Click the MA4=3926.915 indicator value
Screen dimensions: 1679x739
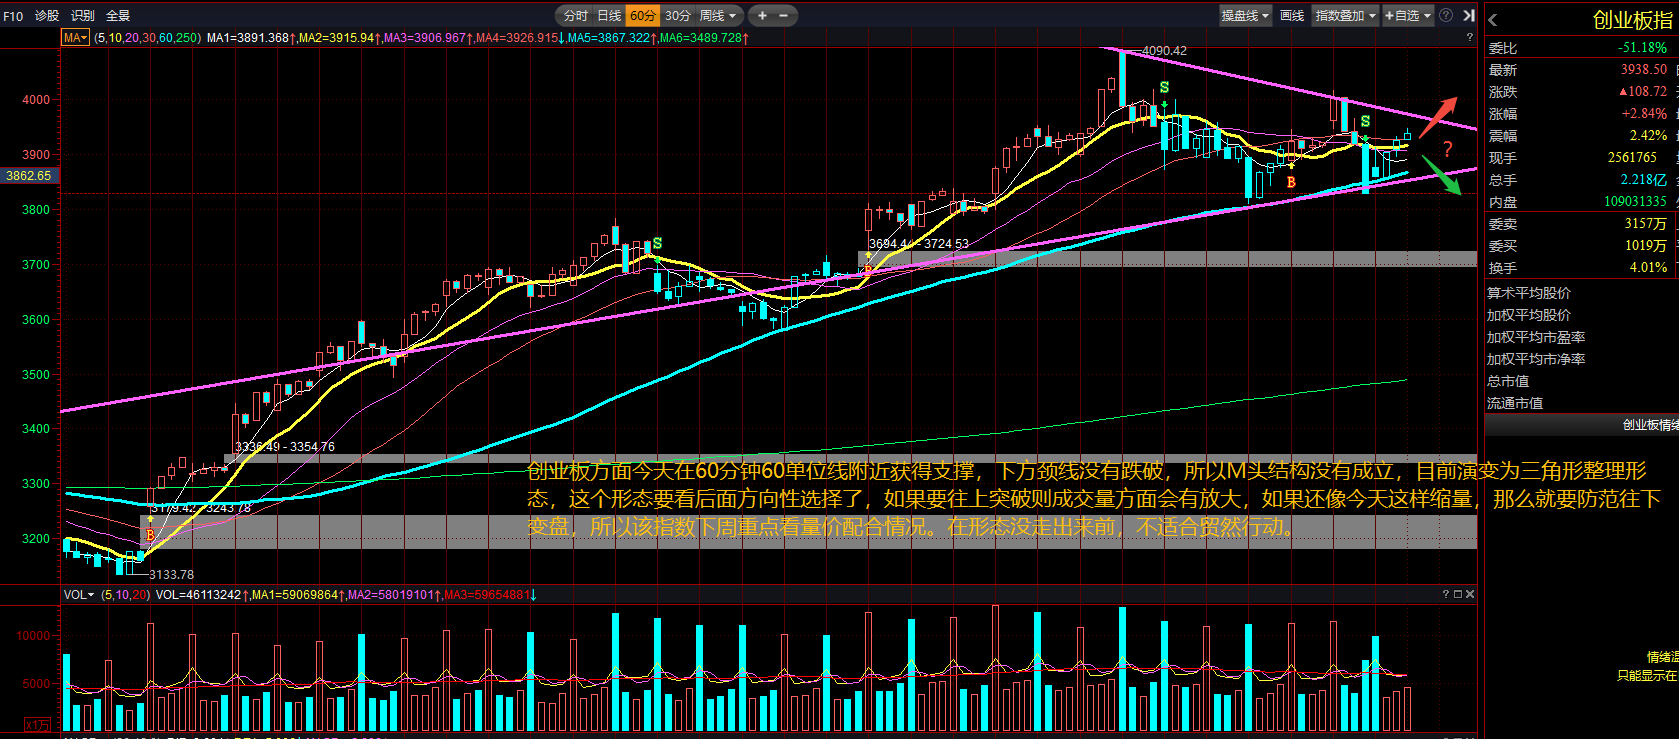(520, 38)
